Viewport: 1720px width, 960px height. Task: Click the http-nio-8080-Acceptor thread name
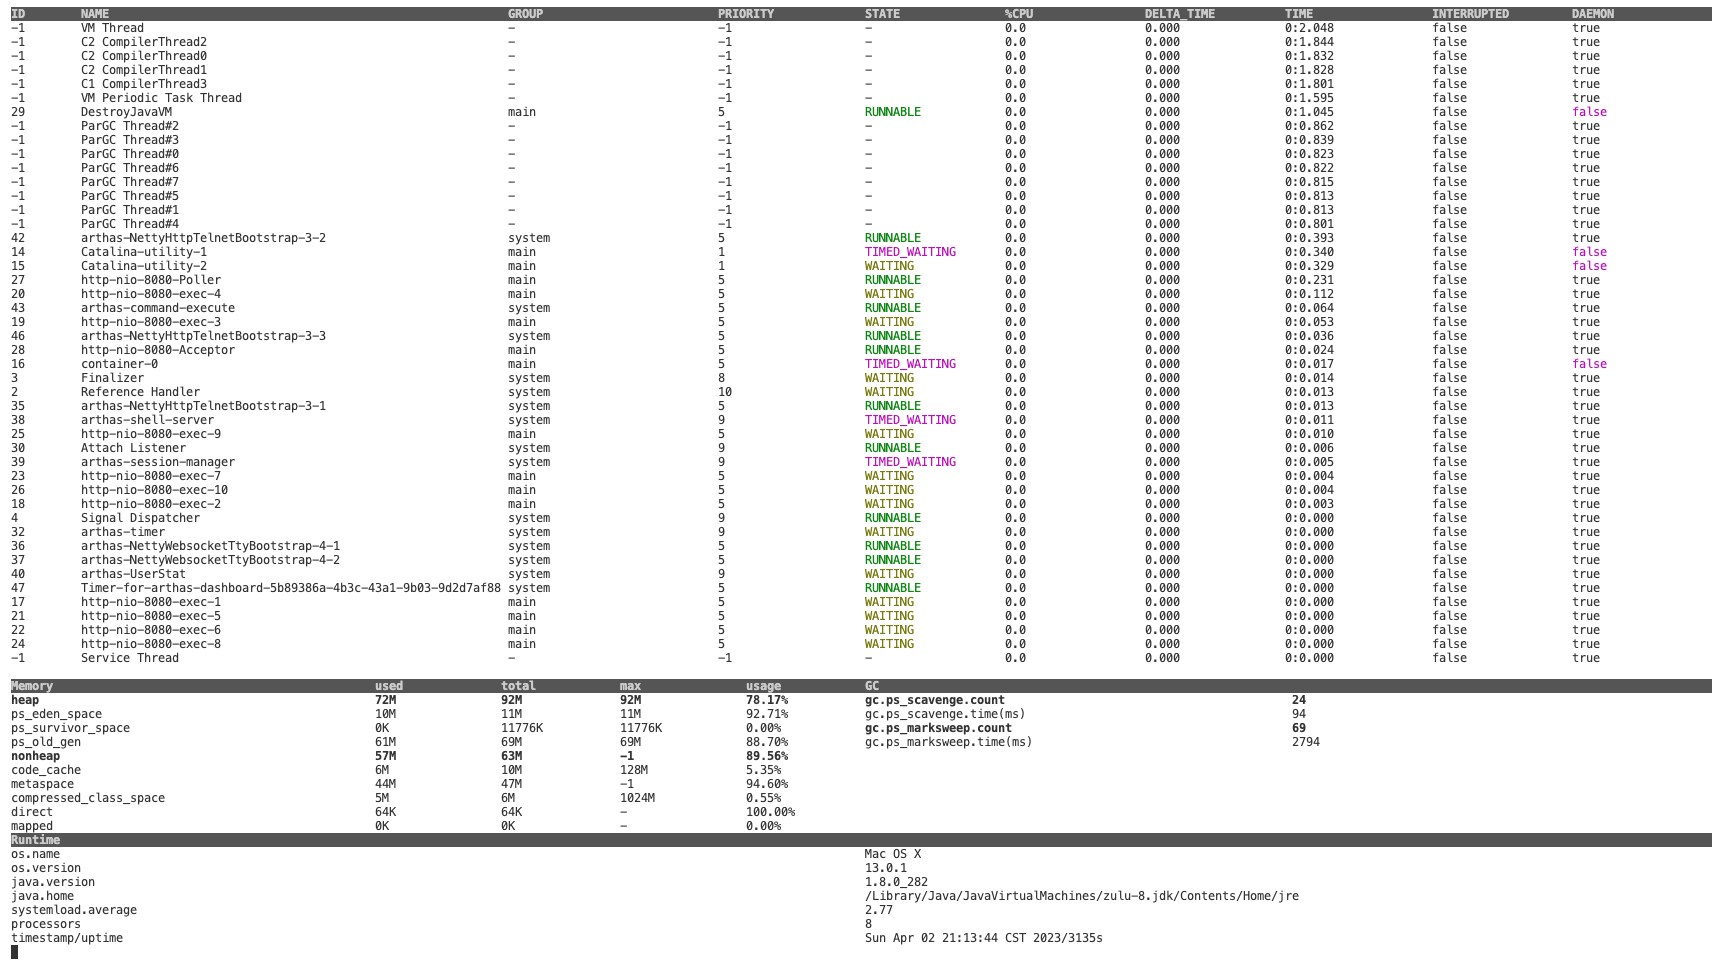(x=158, y=350)
